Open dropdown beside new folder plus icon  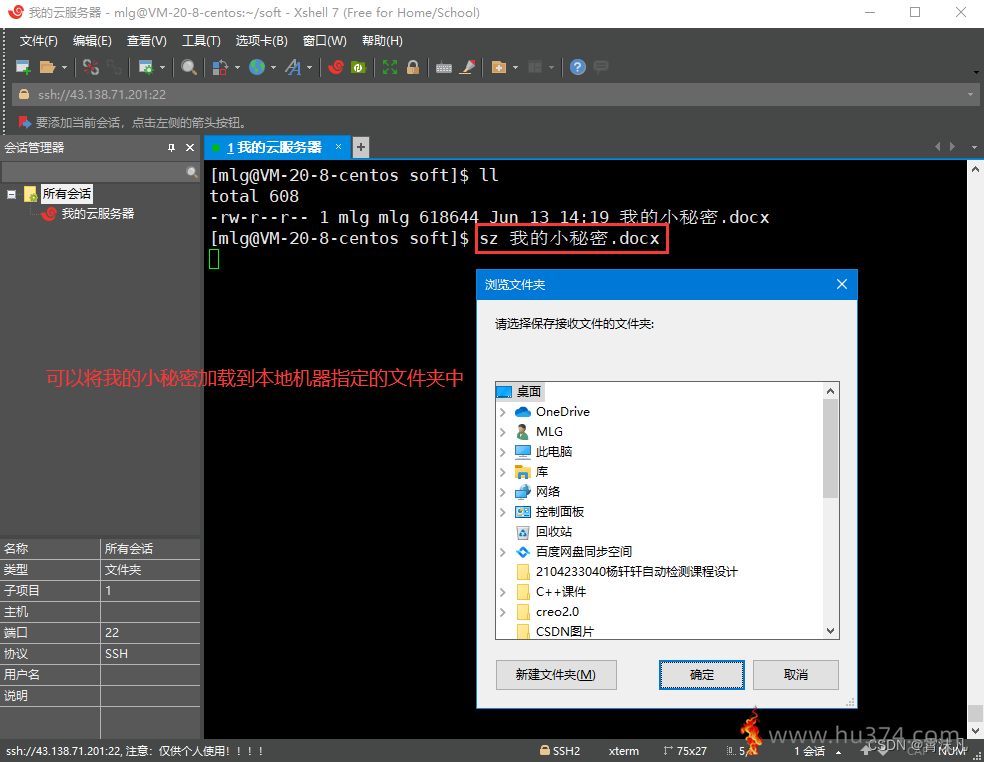tap(515, 67)
